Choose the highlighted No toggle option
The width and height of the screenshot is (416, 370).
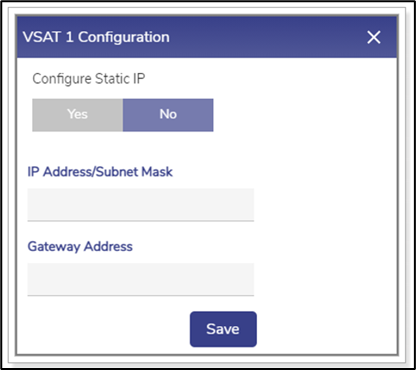[168, 115]
